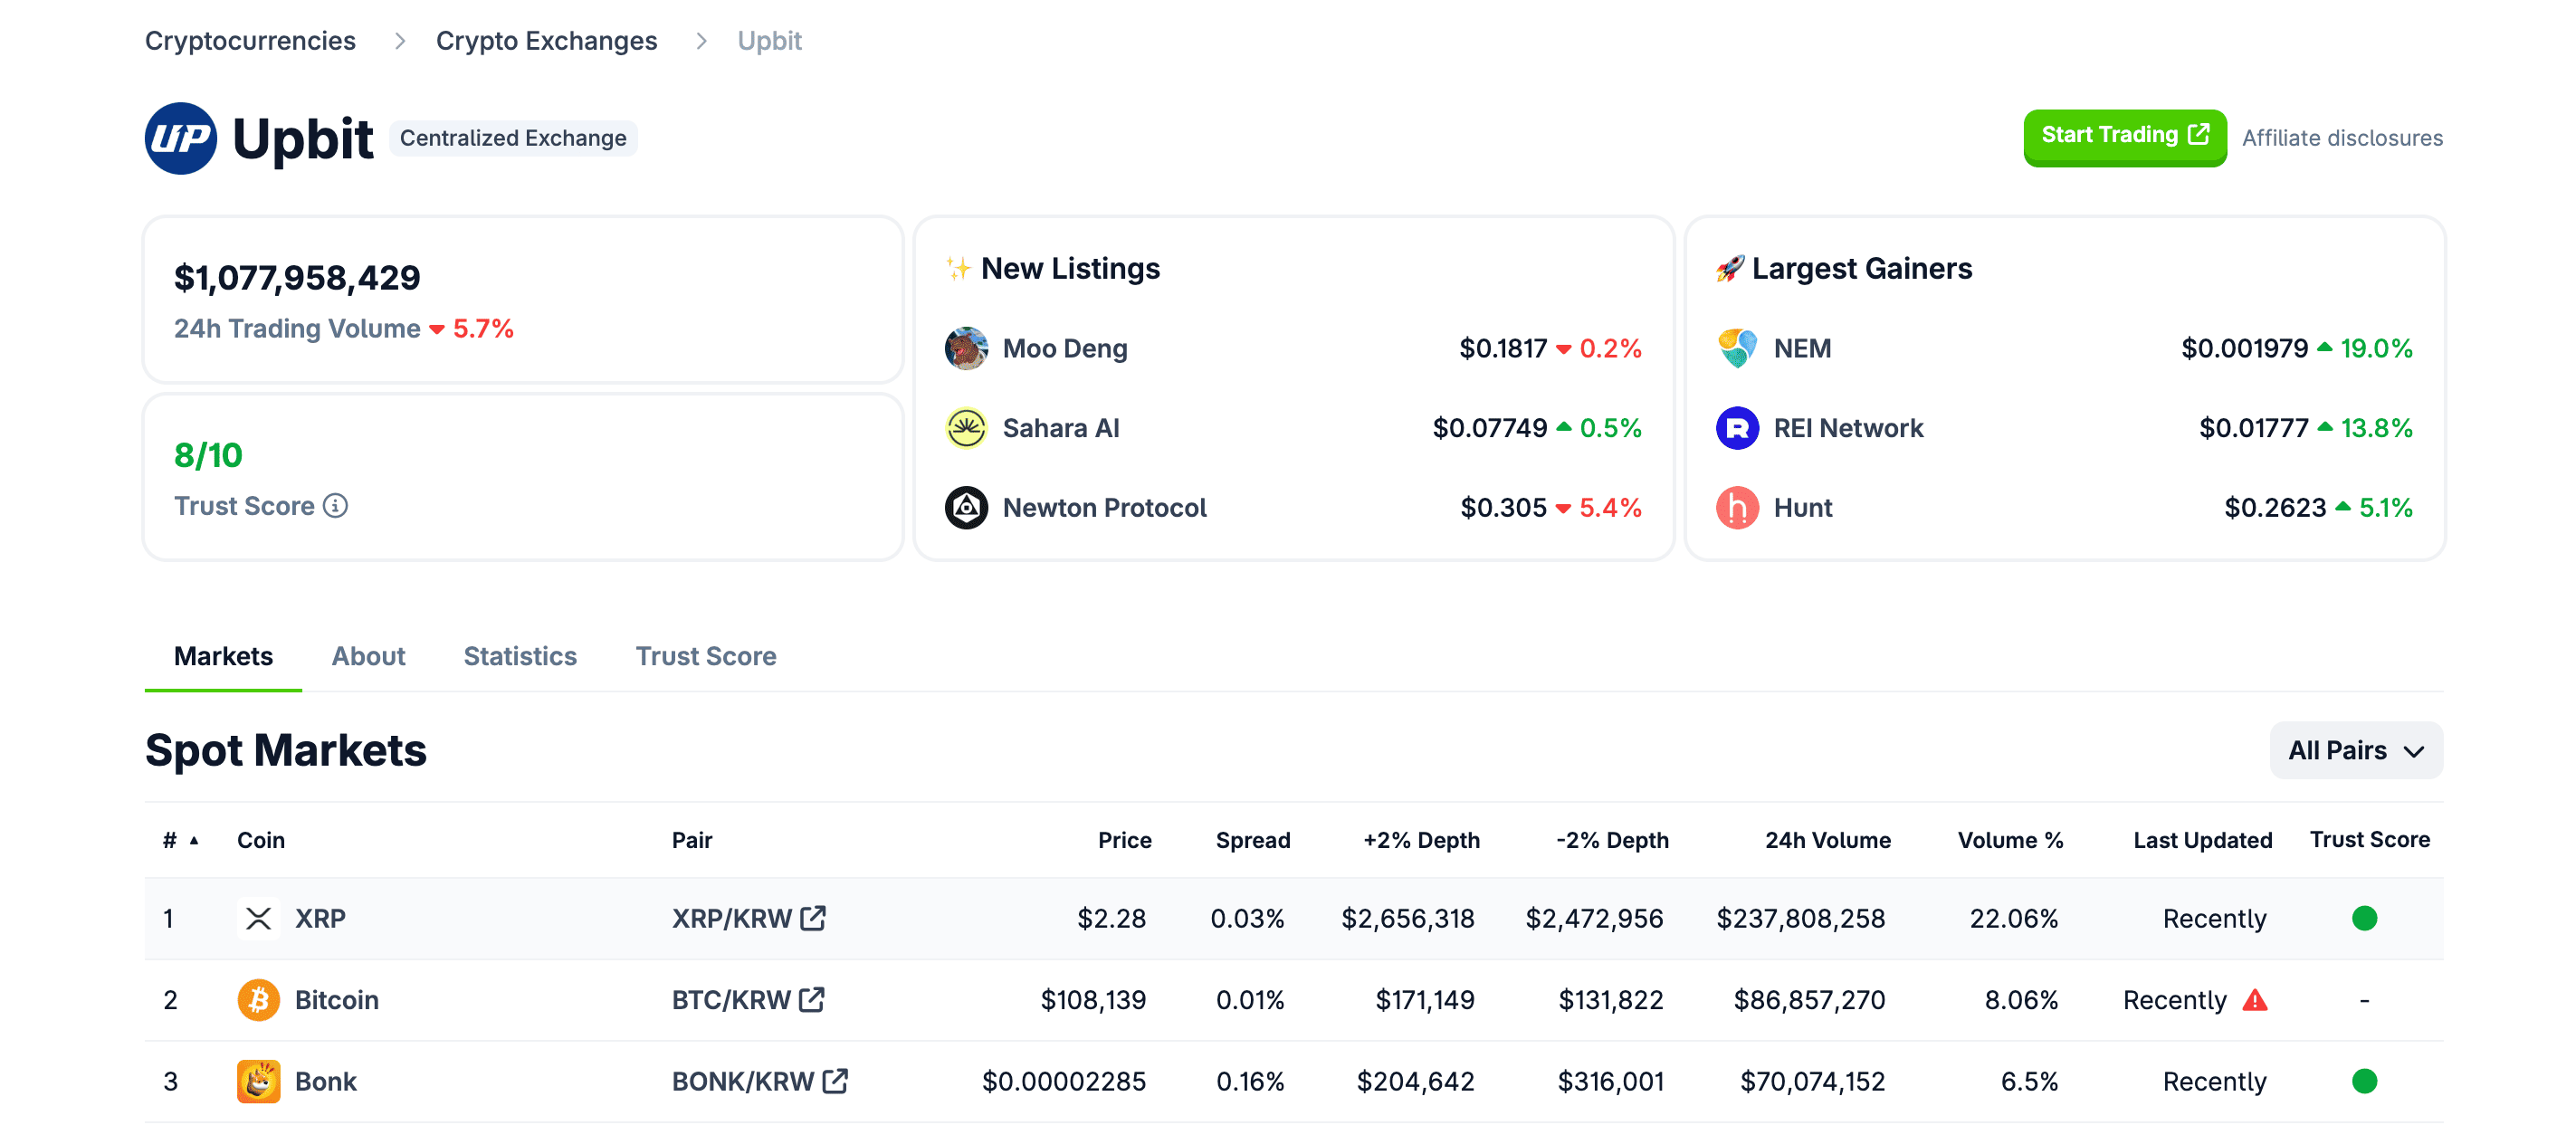Click the Hunt coin icon
Screen dimensions: 2576x1125
coord(1737,508)
